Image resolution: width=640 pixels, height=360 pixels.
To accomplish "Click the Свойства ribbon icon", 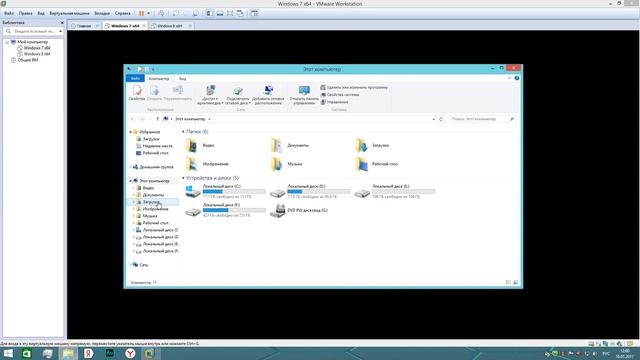I will (137, 93).
